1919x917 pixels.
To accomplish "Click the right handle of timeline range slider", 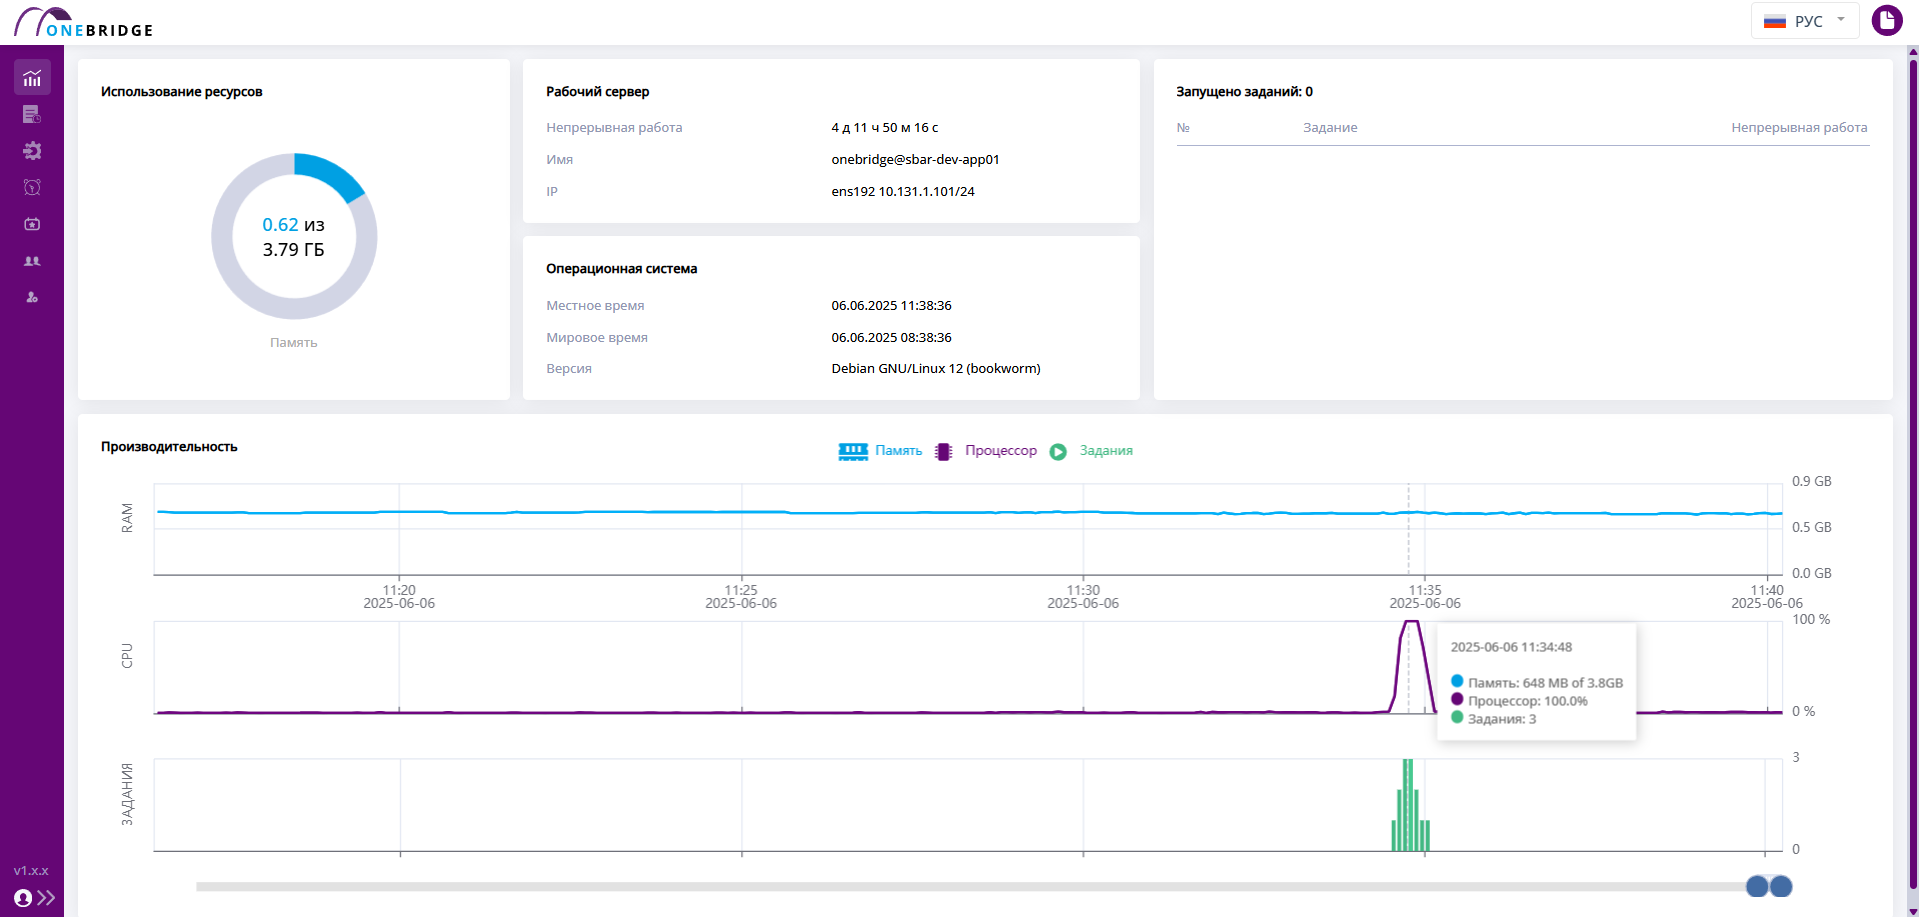I will (x=1781, y=886).
